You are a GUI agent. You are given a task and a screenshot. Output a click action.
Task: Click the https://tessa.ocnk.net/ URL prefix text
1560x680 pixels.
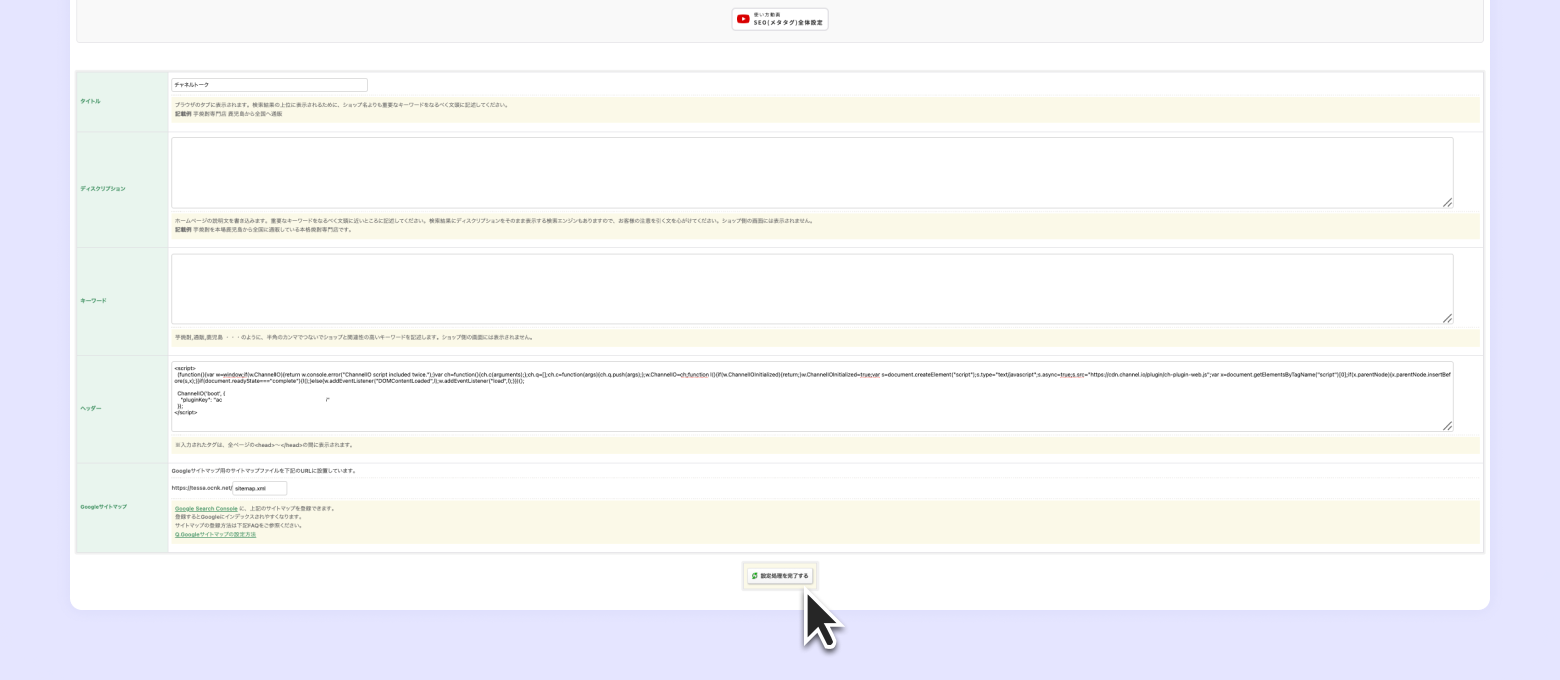201,488
